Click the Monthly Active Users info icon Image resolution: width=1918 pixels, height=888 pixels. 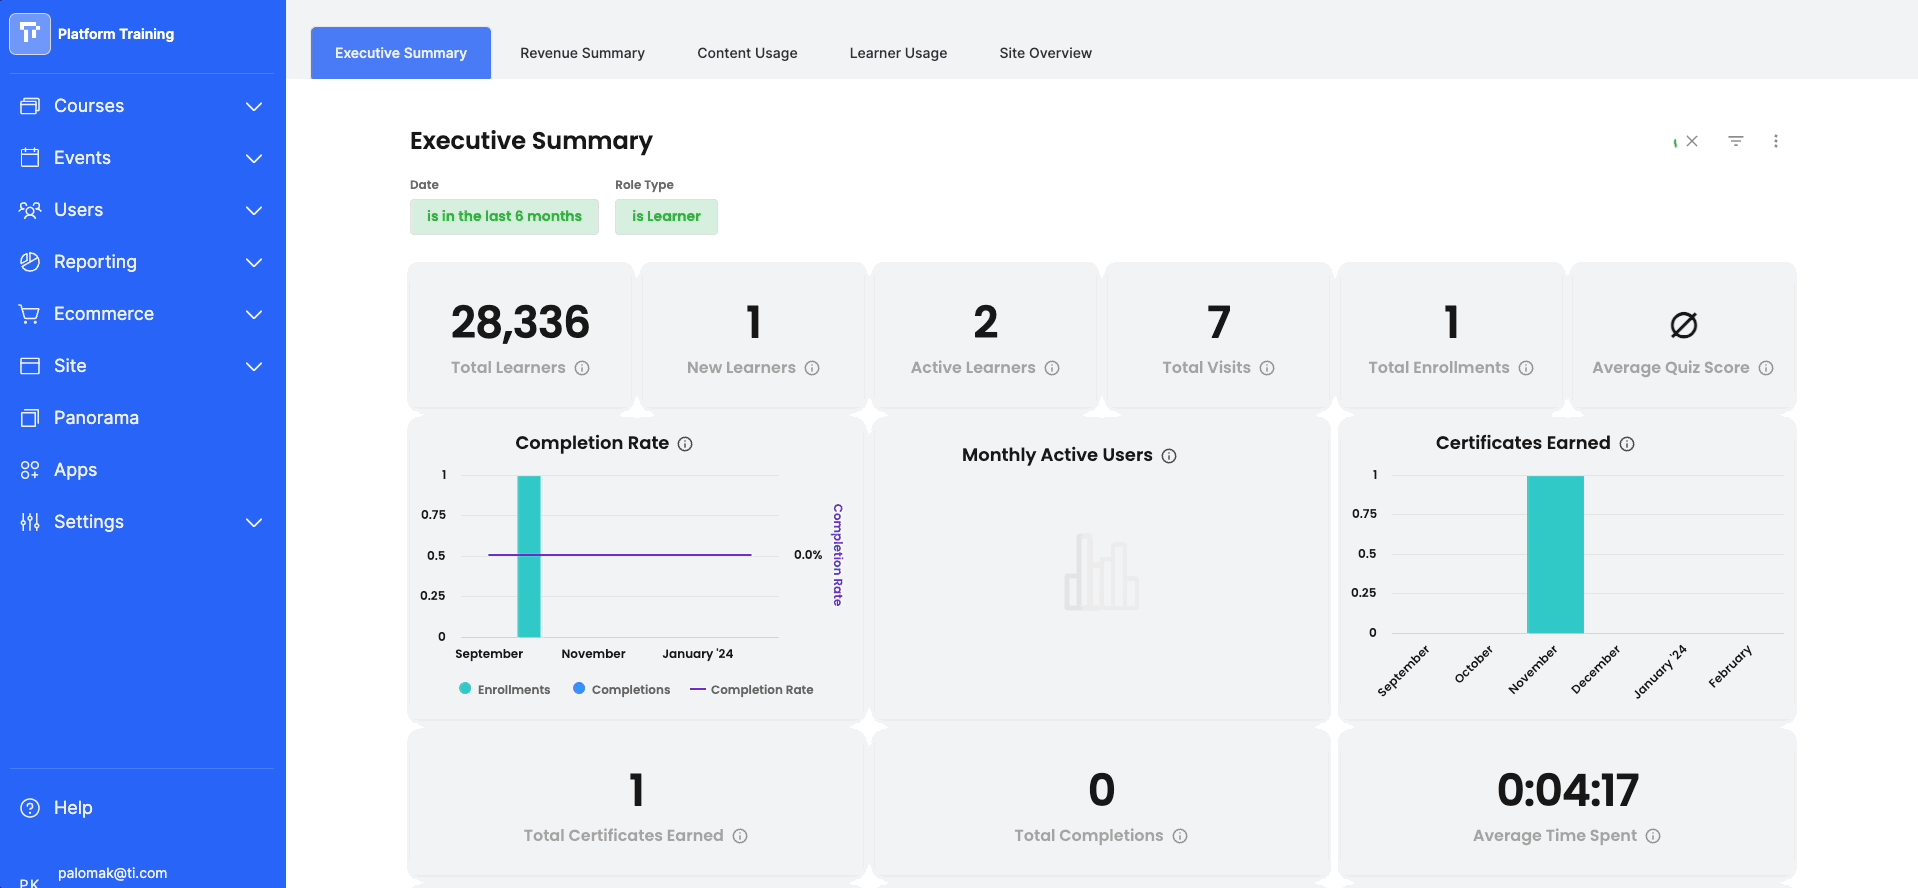1169,456
